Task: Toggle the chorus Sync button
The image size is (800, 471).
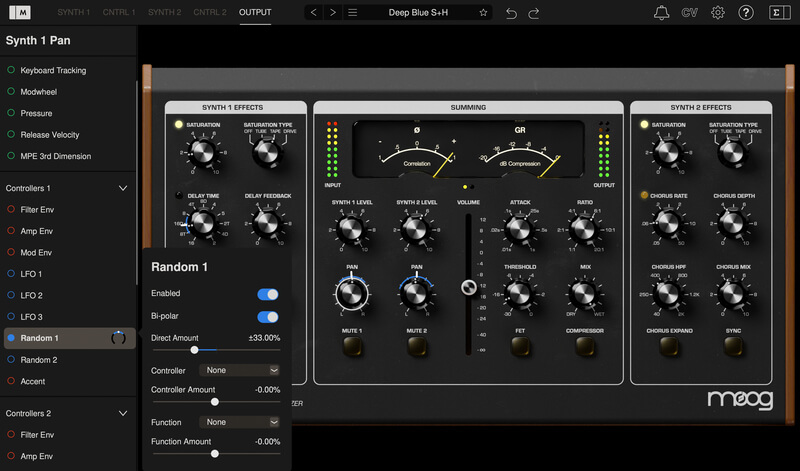Action: click(x=733, y=346)
